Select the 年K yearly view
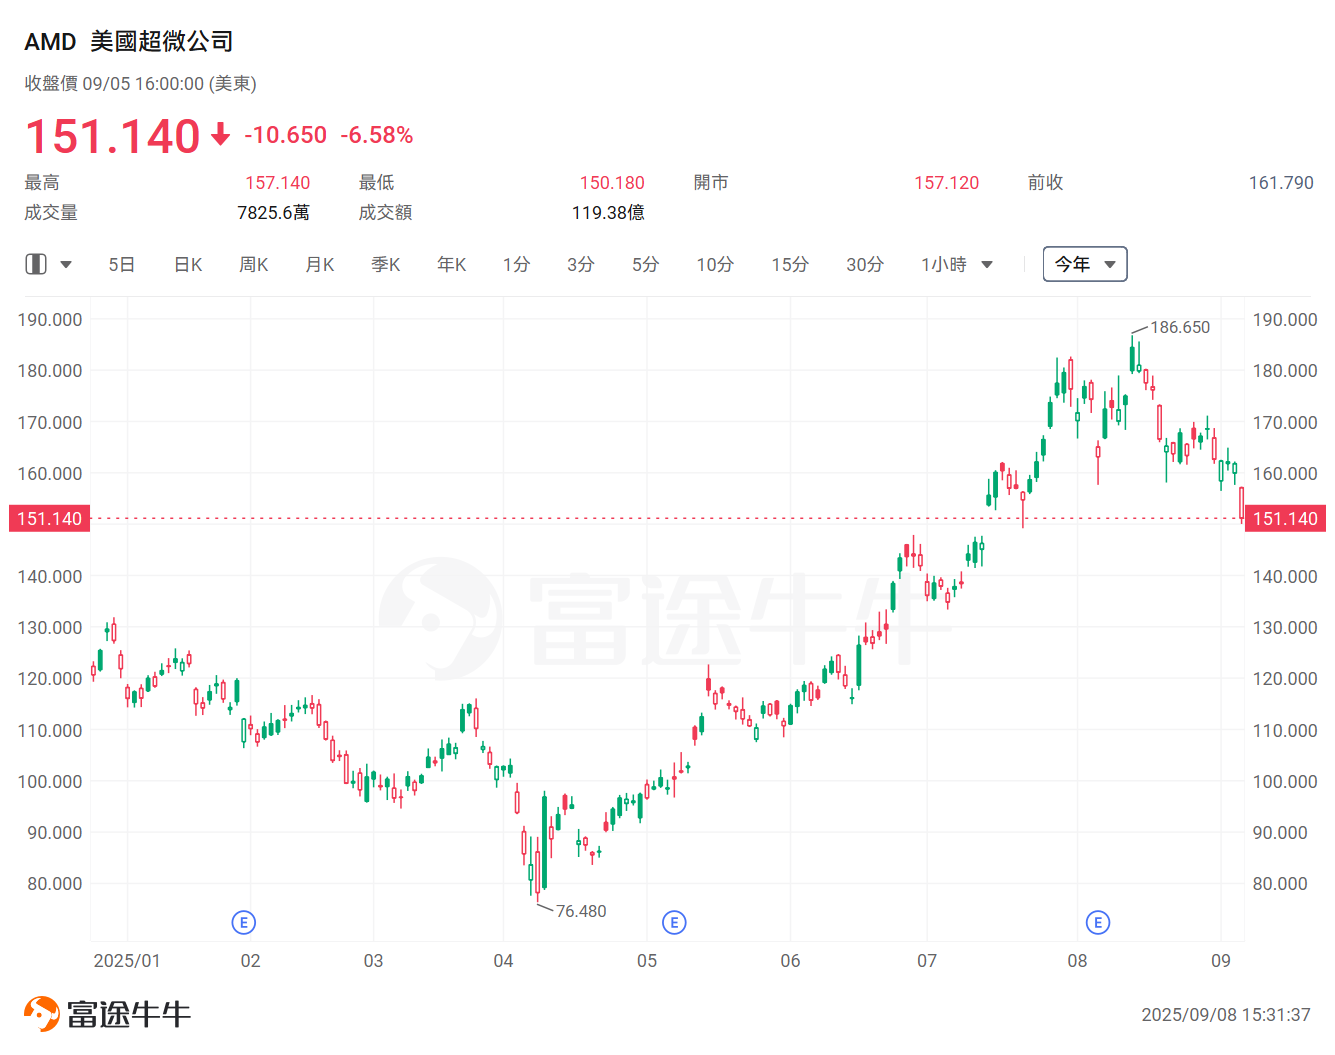1335x1055 pixels. [x=450, y=264]
